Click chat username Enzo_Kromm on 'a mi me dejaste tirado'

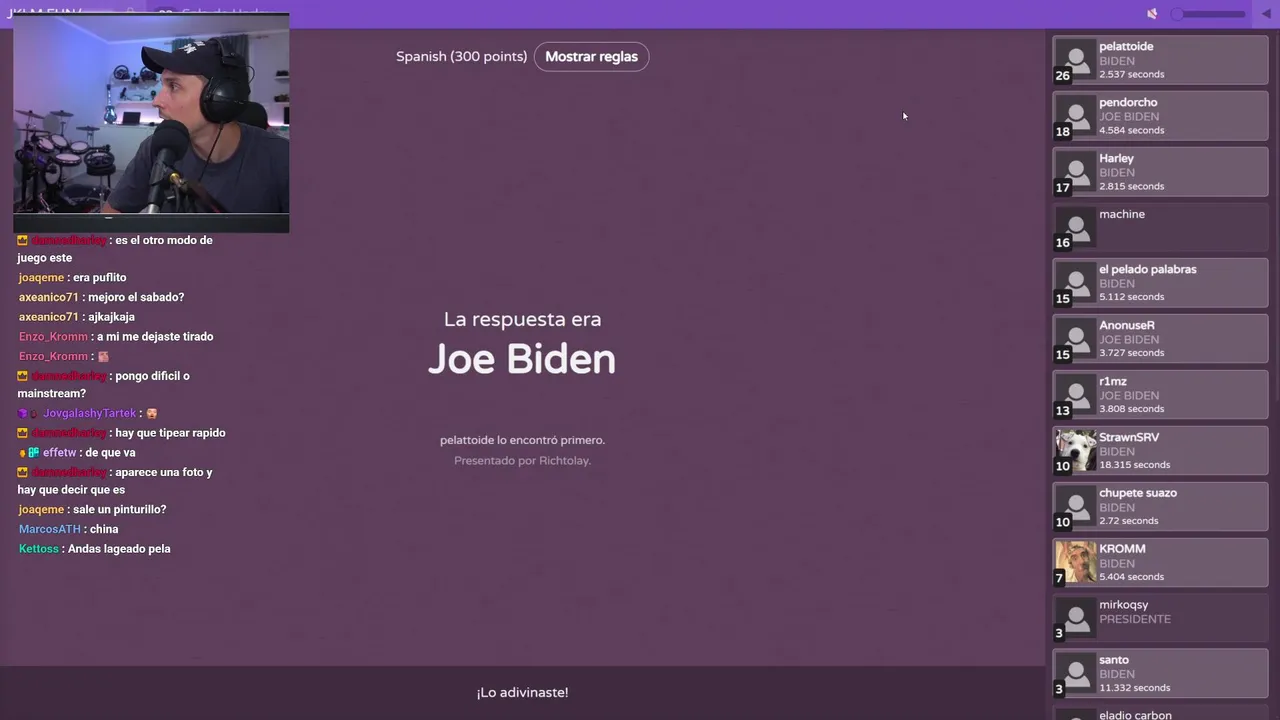pyautogui.click(x=53, y=337)
